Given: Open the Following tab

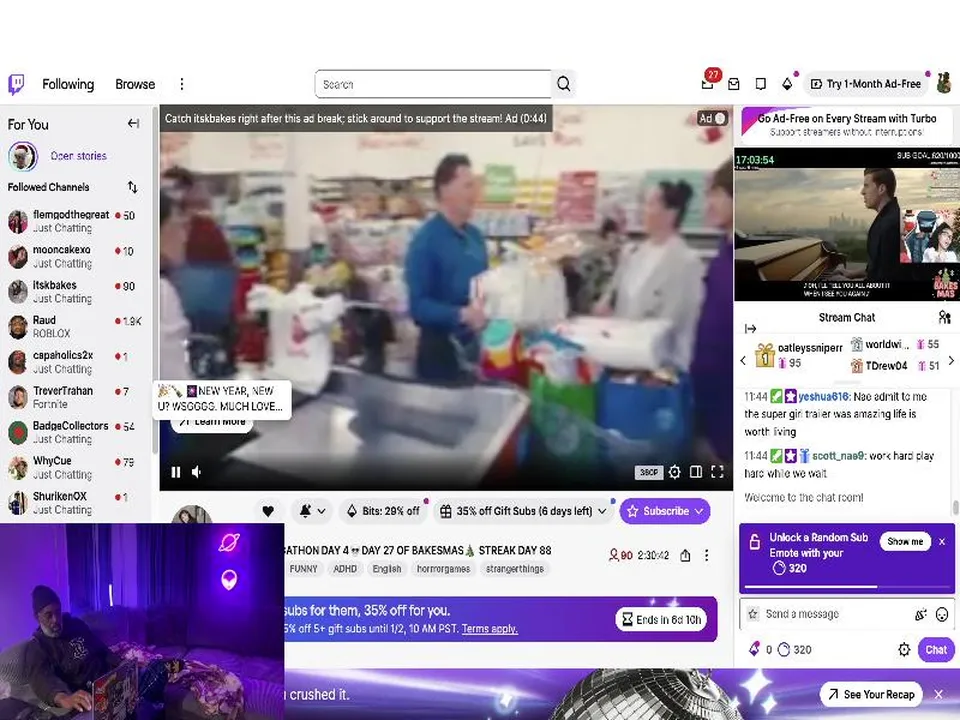Looking at the screenshot, I should 68,84.
